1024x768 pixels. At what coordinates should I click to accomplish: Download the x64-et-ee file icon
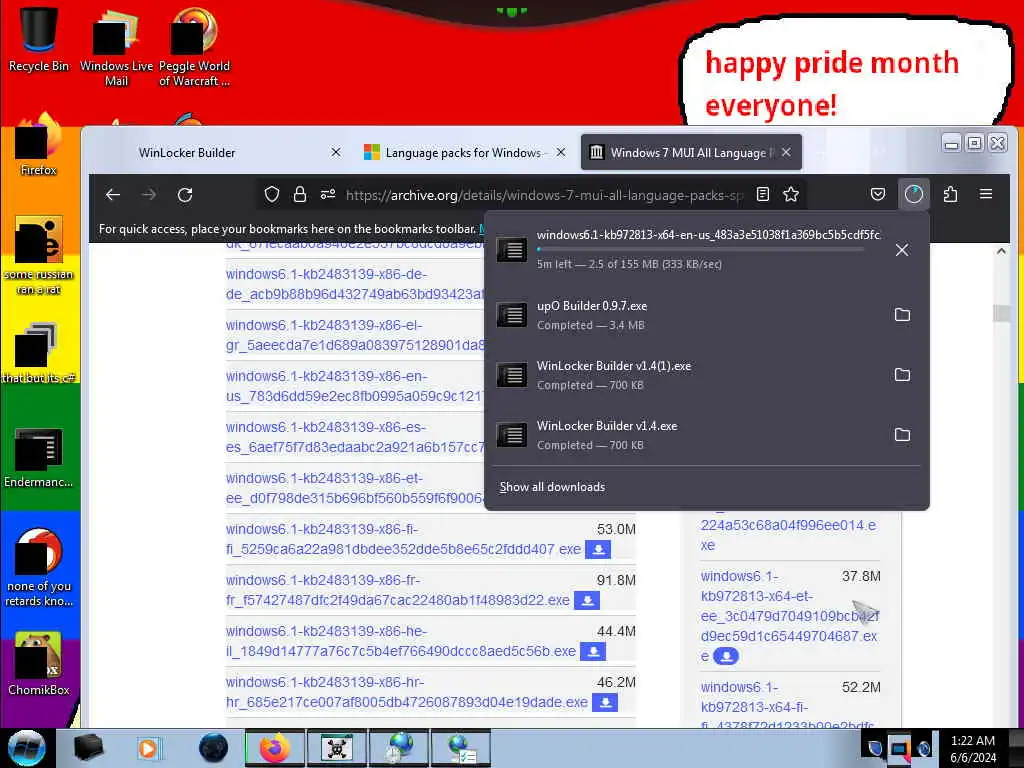tap(726, 656)
